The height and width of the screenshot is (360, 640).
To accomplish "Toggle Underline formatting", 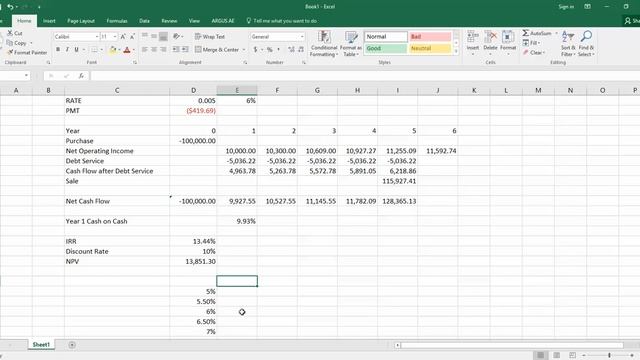I will point(76,49).
